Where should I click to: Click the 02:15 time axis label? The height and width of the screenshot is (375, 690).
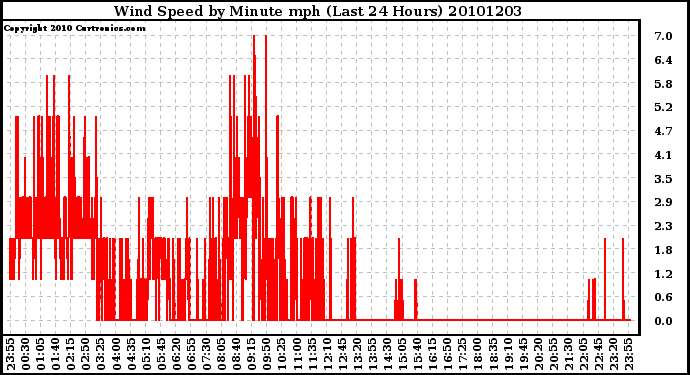click(70, 355)
